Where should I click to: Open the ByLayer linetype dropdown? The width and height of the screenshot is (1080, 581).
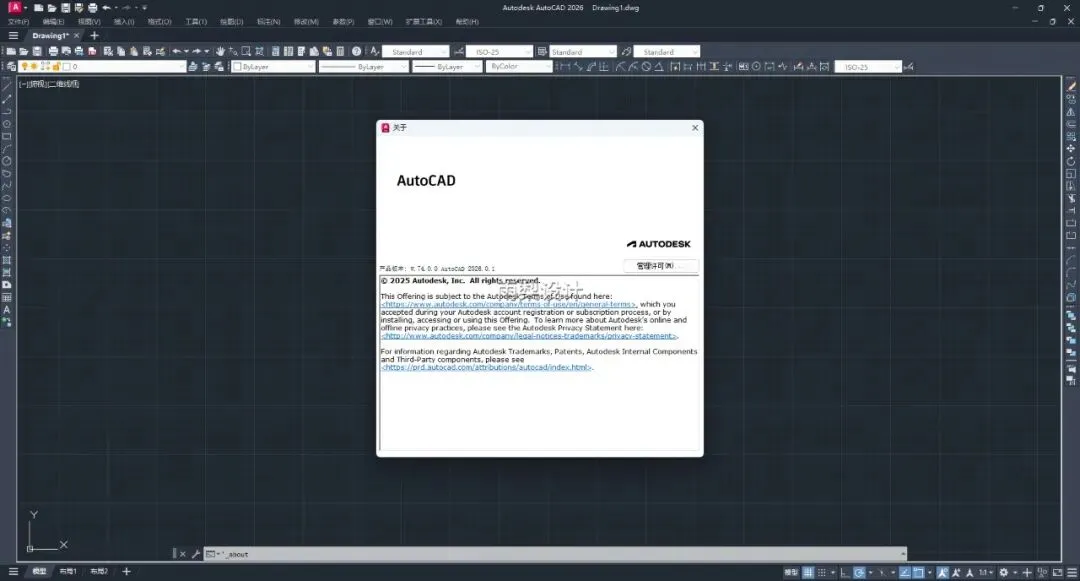click(364, 67)
